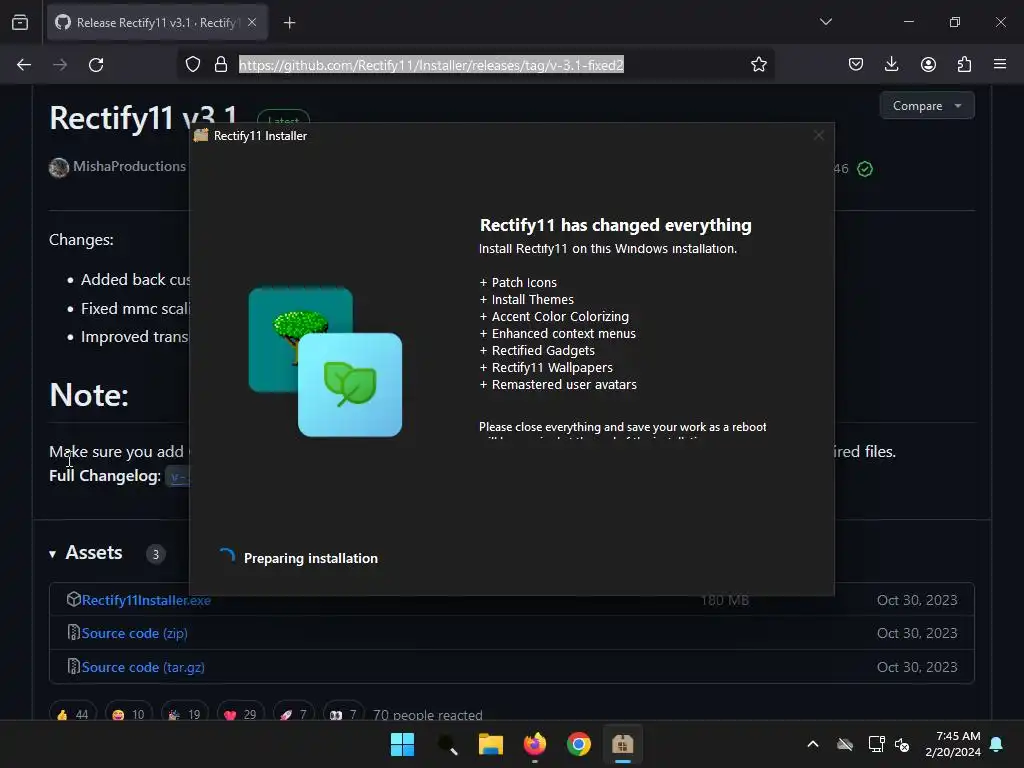Launch Google Chrome from taskbar
Image resolution: width=1024 pixels, height=768 pixels.
pos(579,744)
